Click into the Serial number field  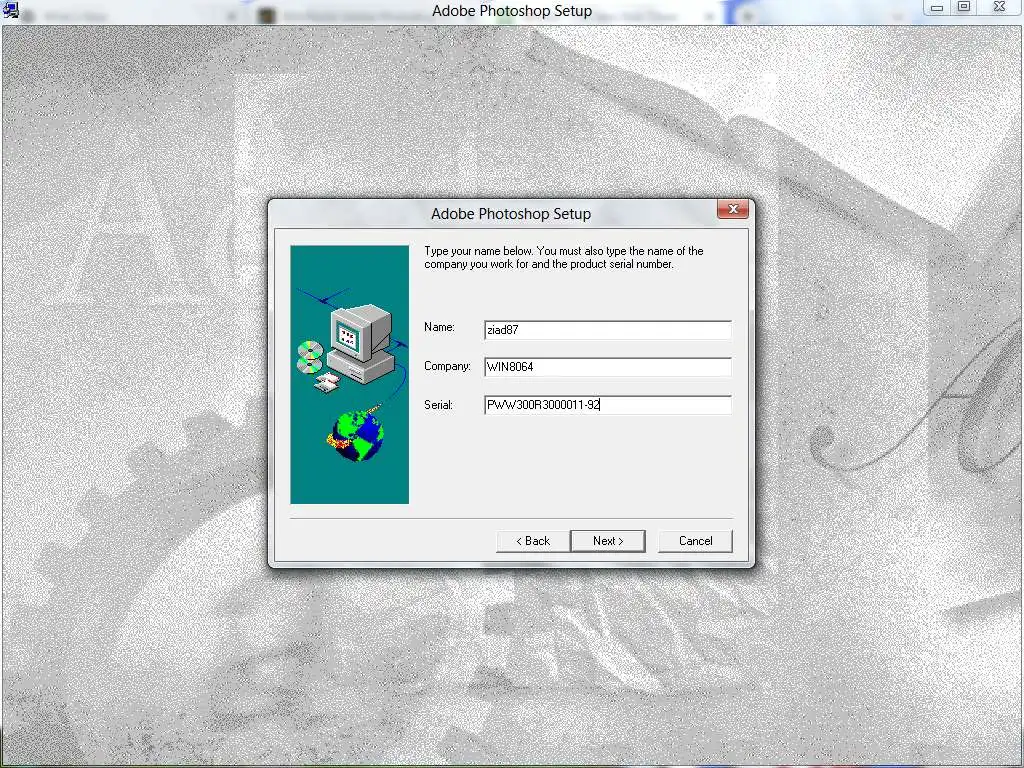(x=608, y=405)
